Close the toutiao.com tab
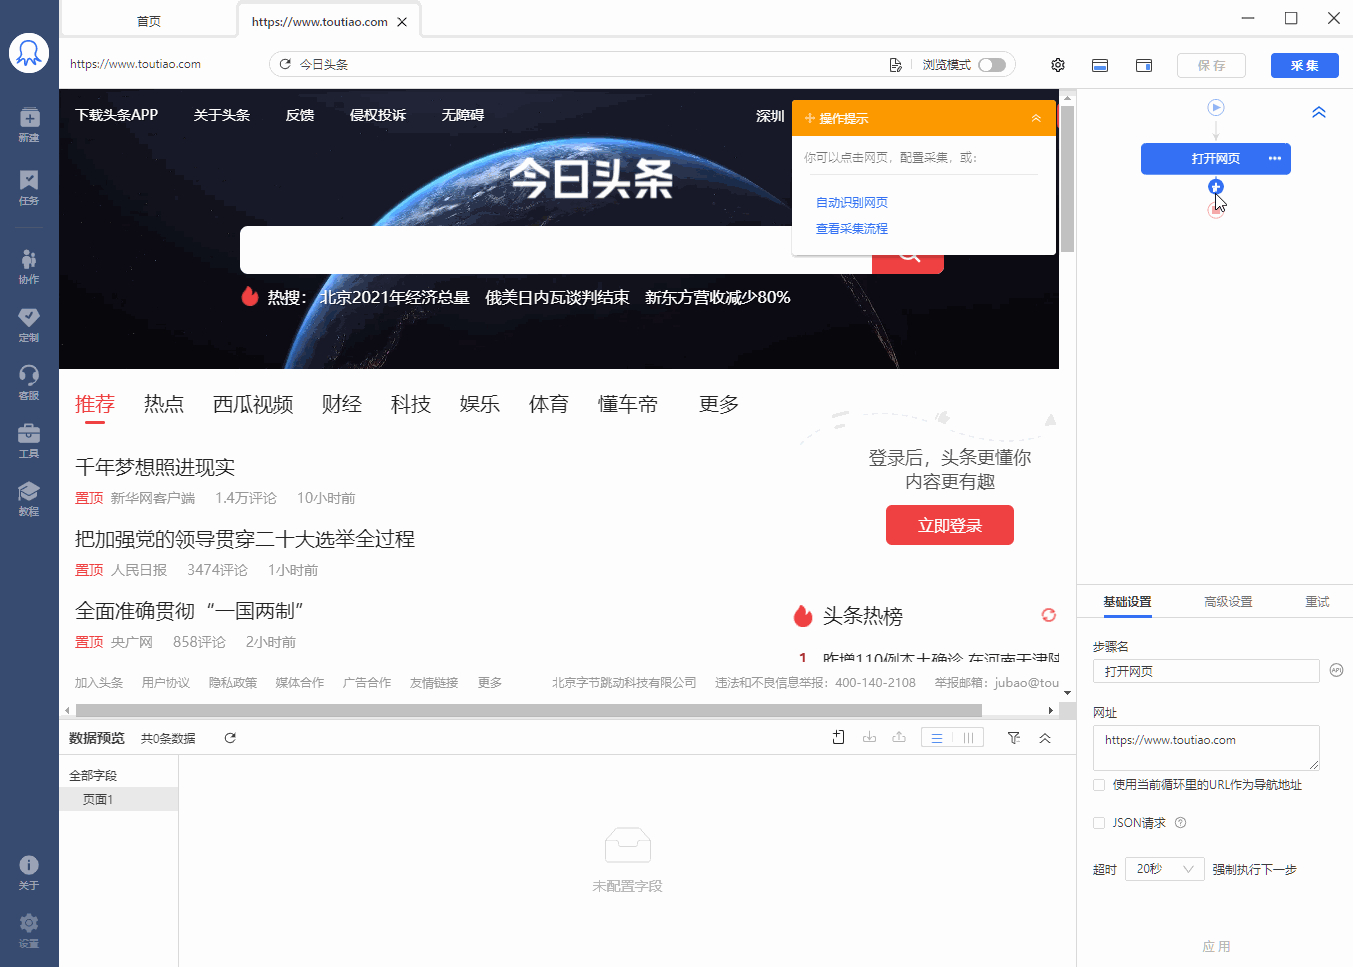The width and height of the screenshot is (1353, 967). click(402, 22)
